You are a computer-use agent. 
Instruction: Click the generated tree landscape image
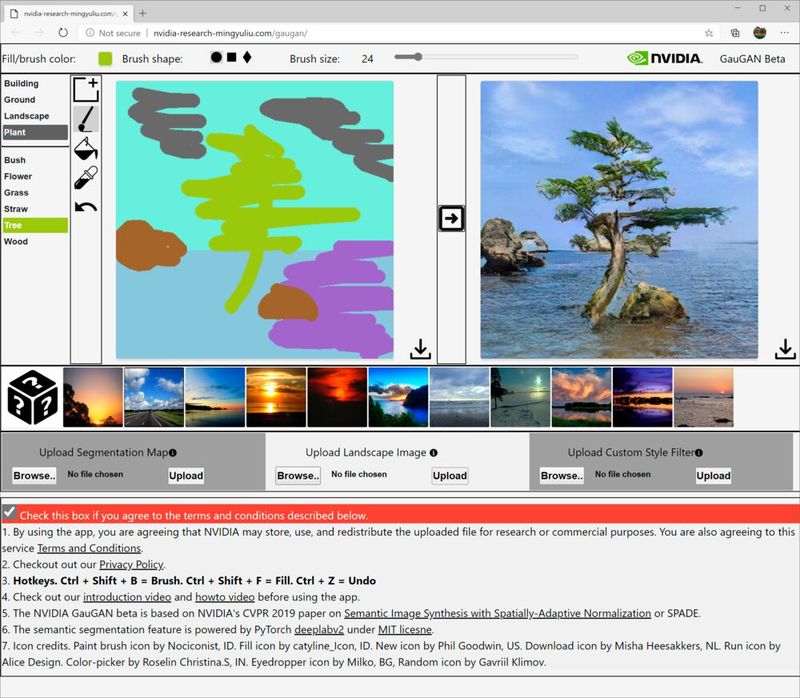click(x=619, y=220)
